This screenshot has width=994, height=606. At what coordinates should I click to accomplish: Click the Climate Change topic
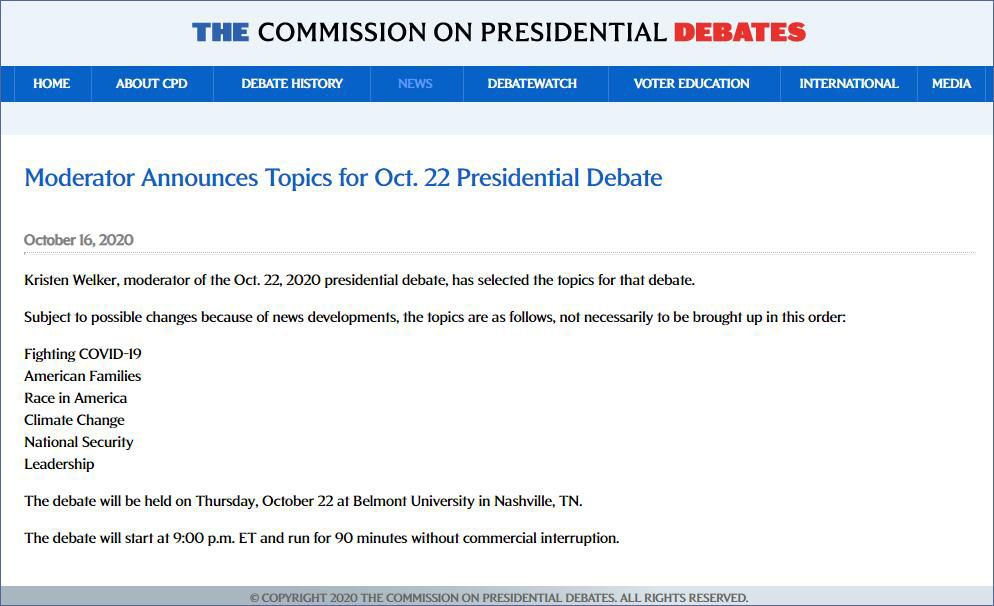(75, 420)
